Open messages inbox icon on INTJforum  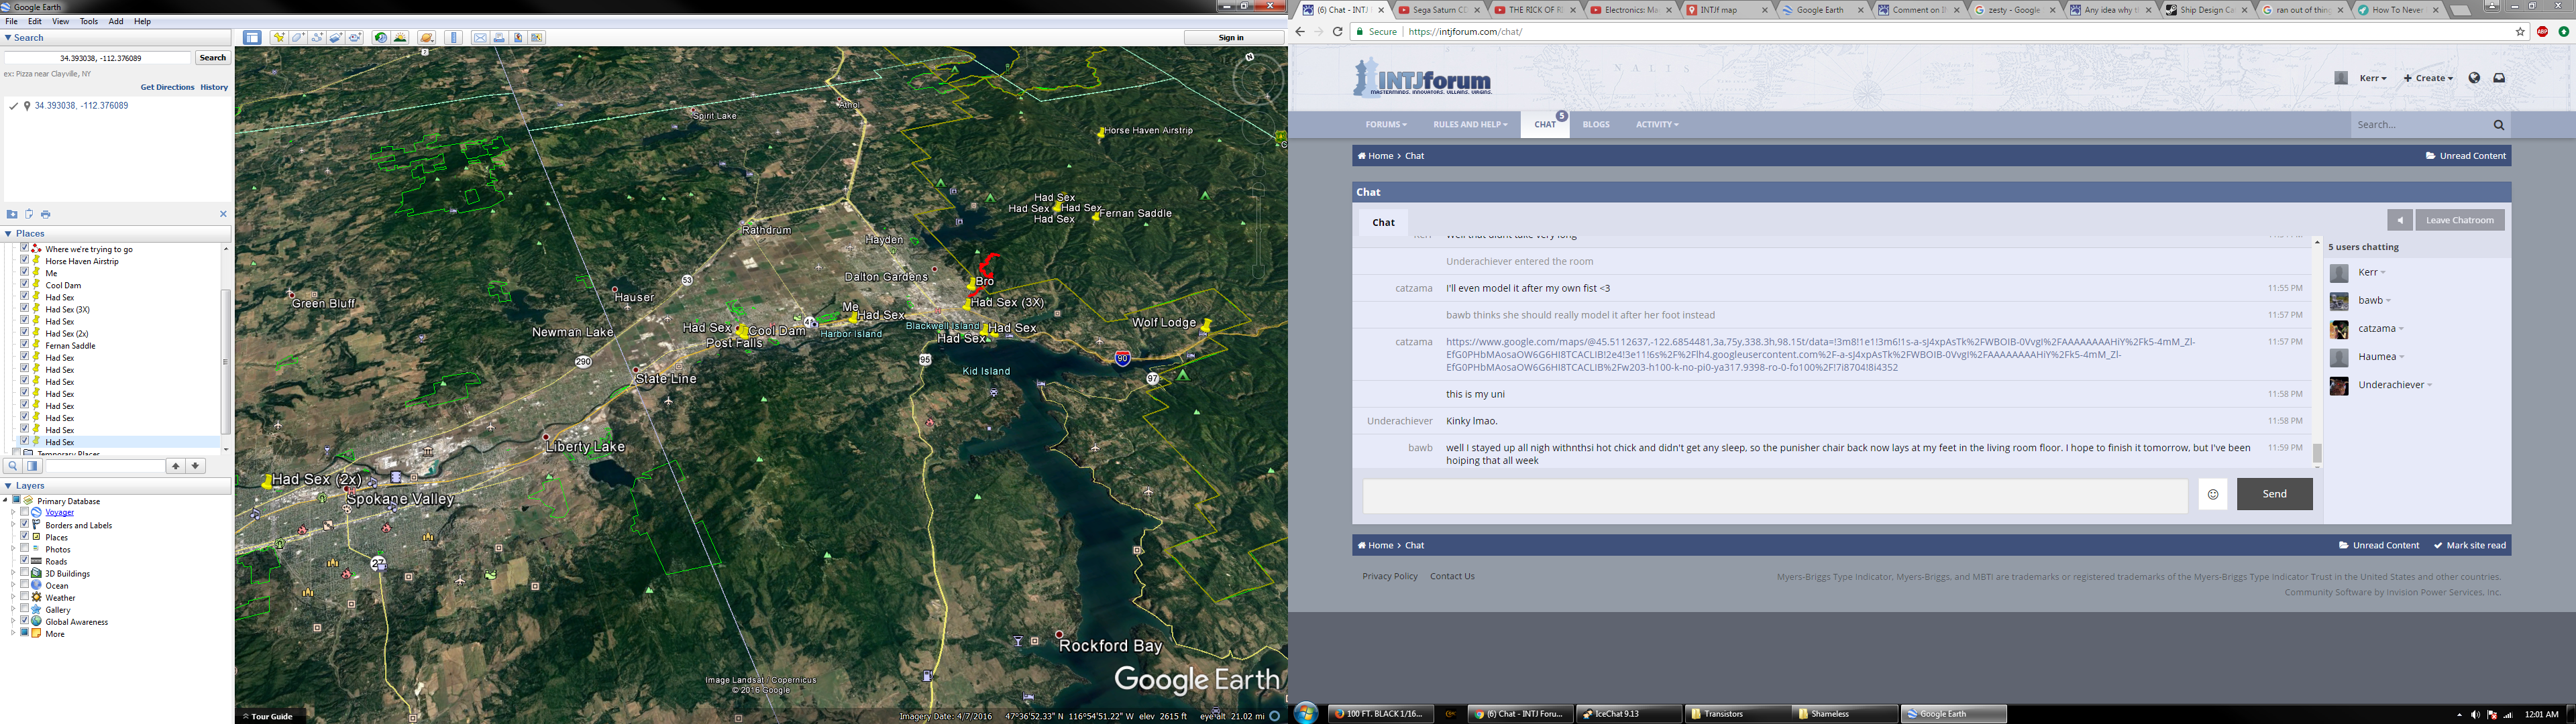click(2499, 78)
